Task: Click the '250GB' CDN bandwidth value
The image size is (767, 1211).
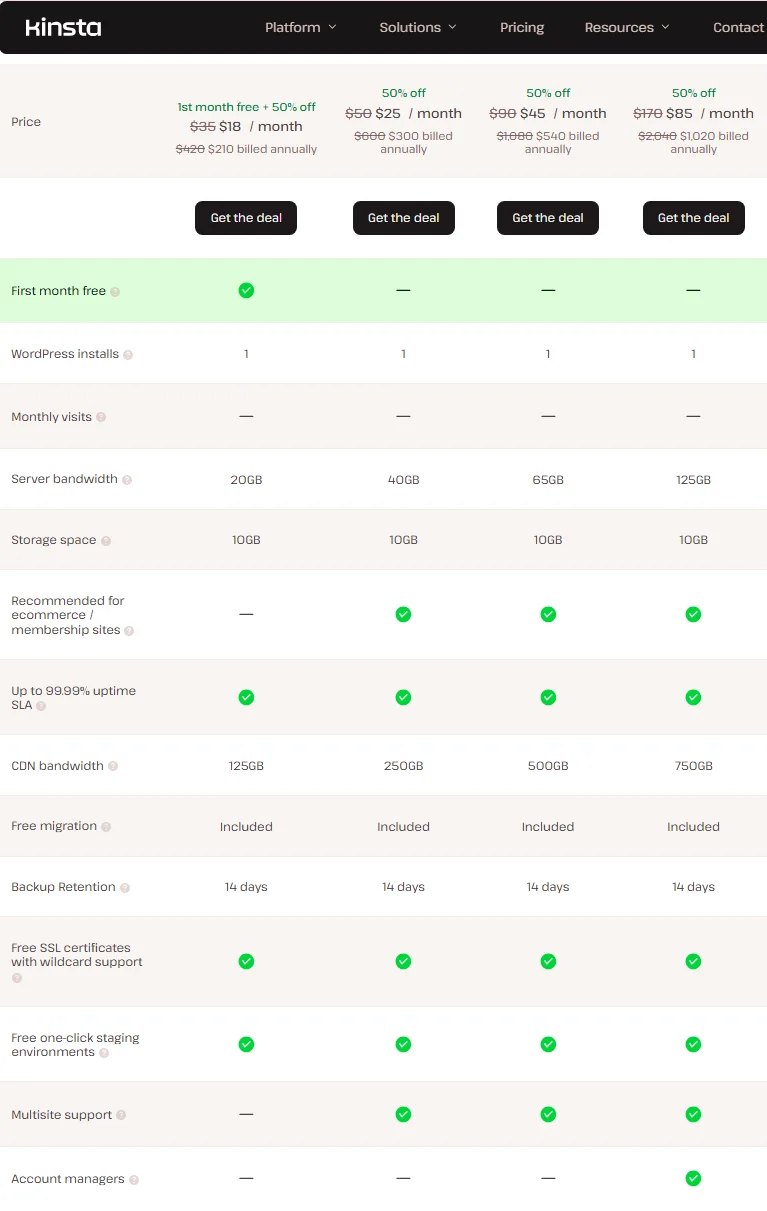Action: click(x=403, y=766)
